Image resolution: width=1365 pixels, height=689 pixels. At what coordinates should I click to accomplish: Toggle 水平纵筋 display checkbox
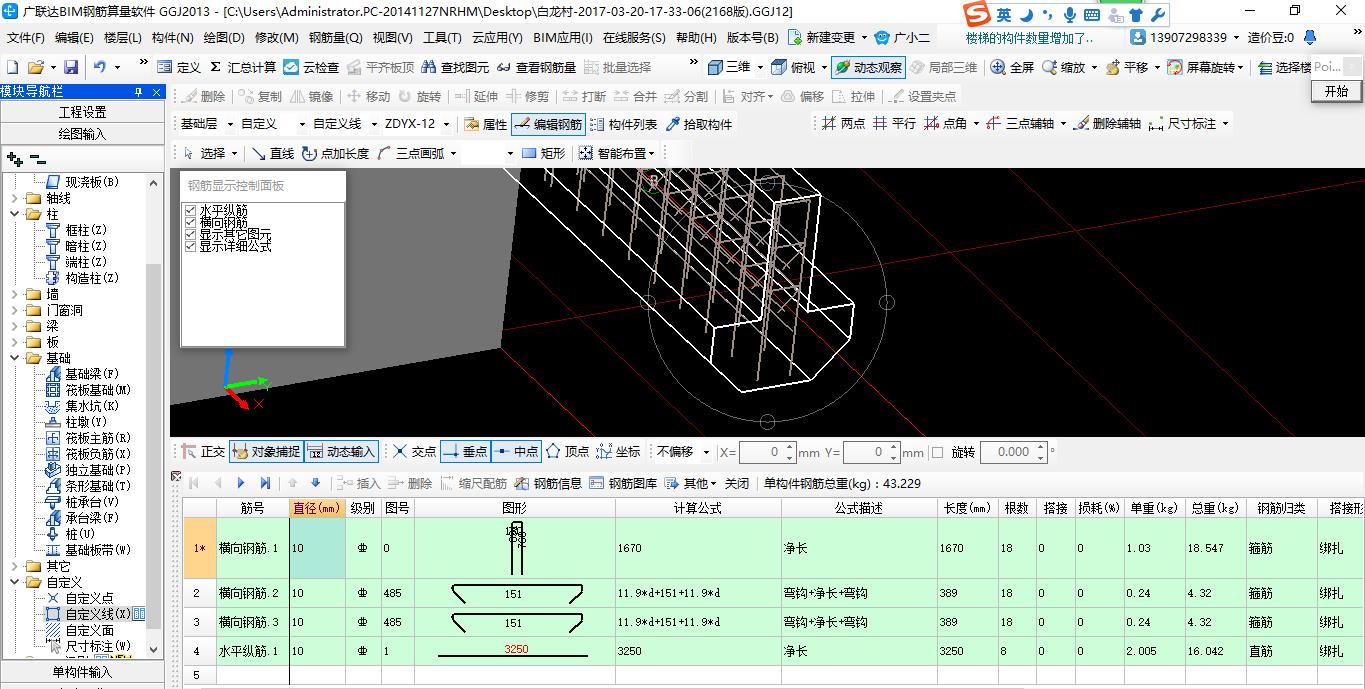pyautogui.click(x=190, y=210)
